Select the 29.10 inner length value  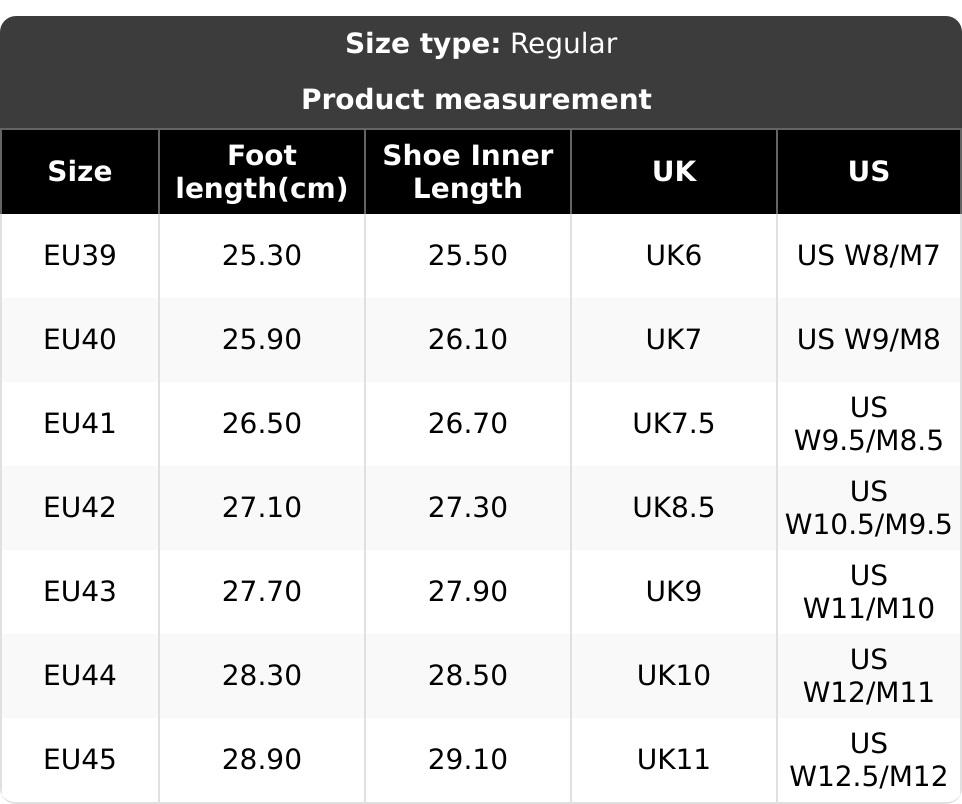(468, 760)
